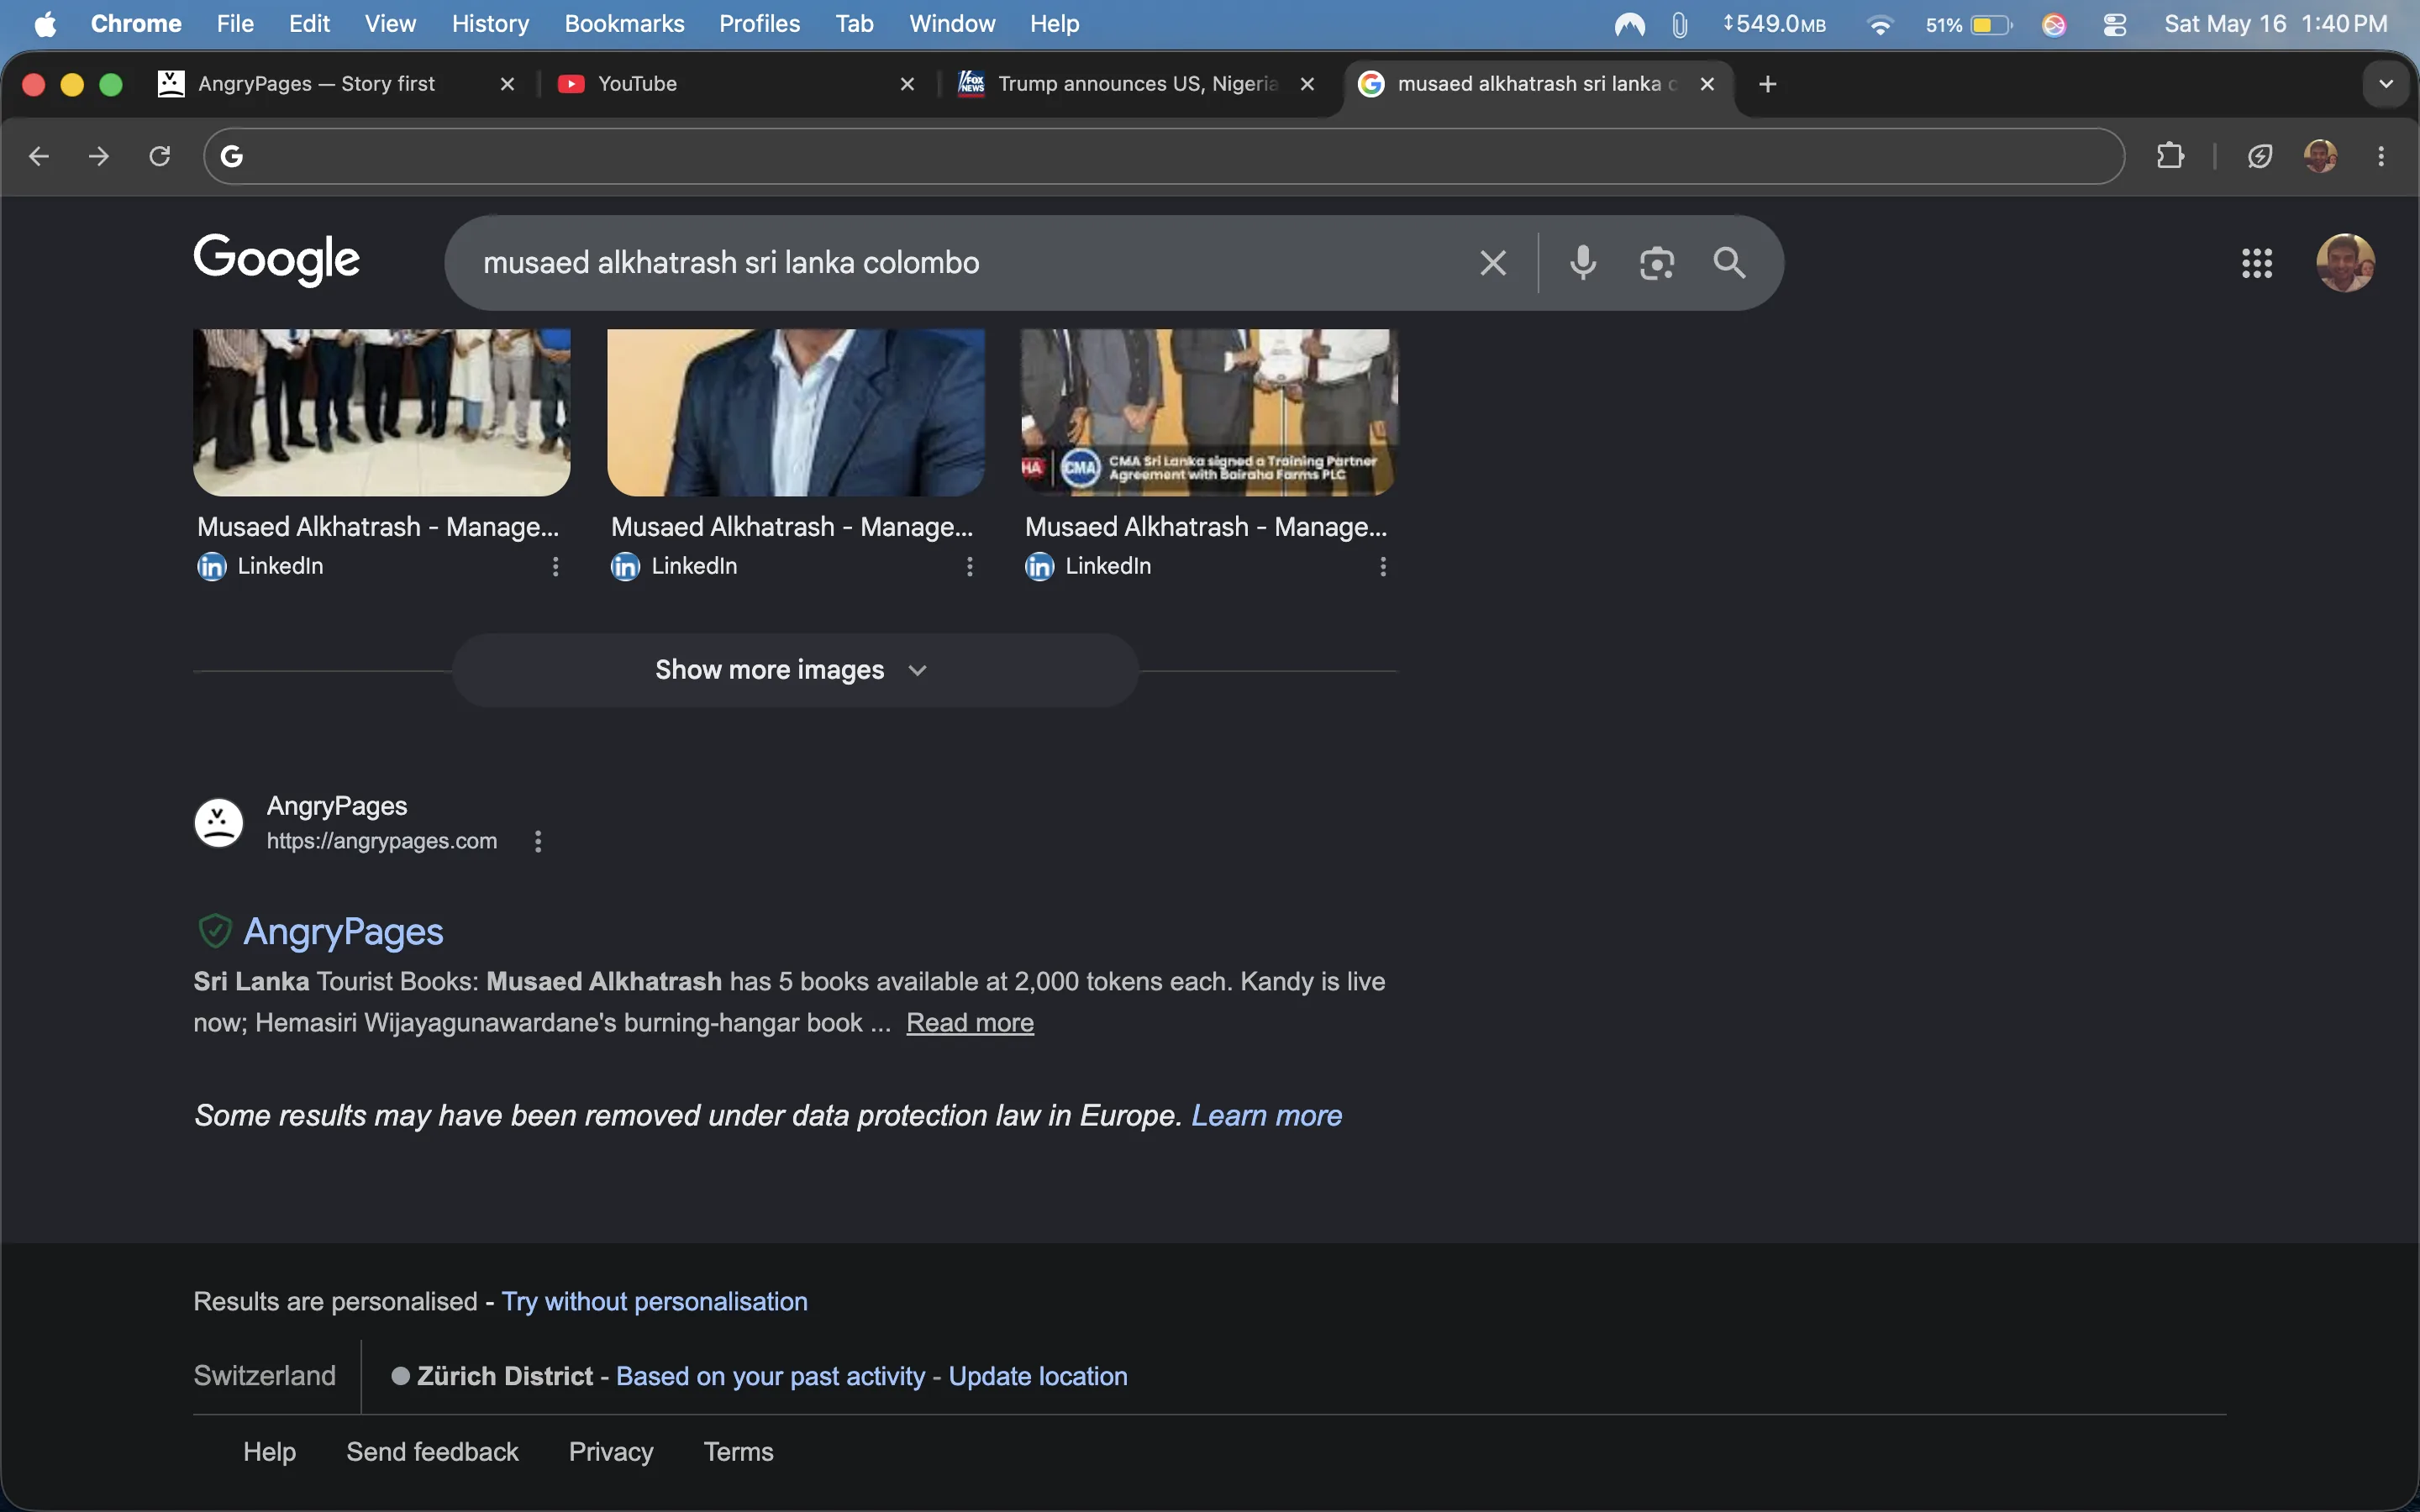Open the Apple menu
The image size is (2420, 1512).
pos(45,24)
